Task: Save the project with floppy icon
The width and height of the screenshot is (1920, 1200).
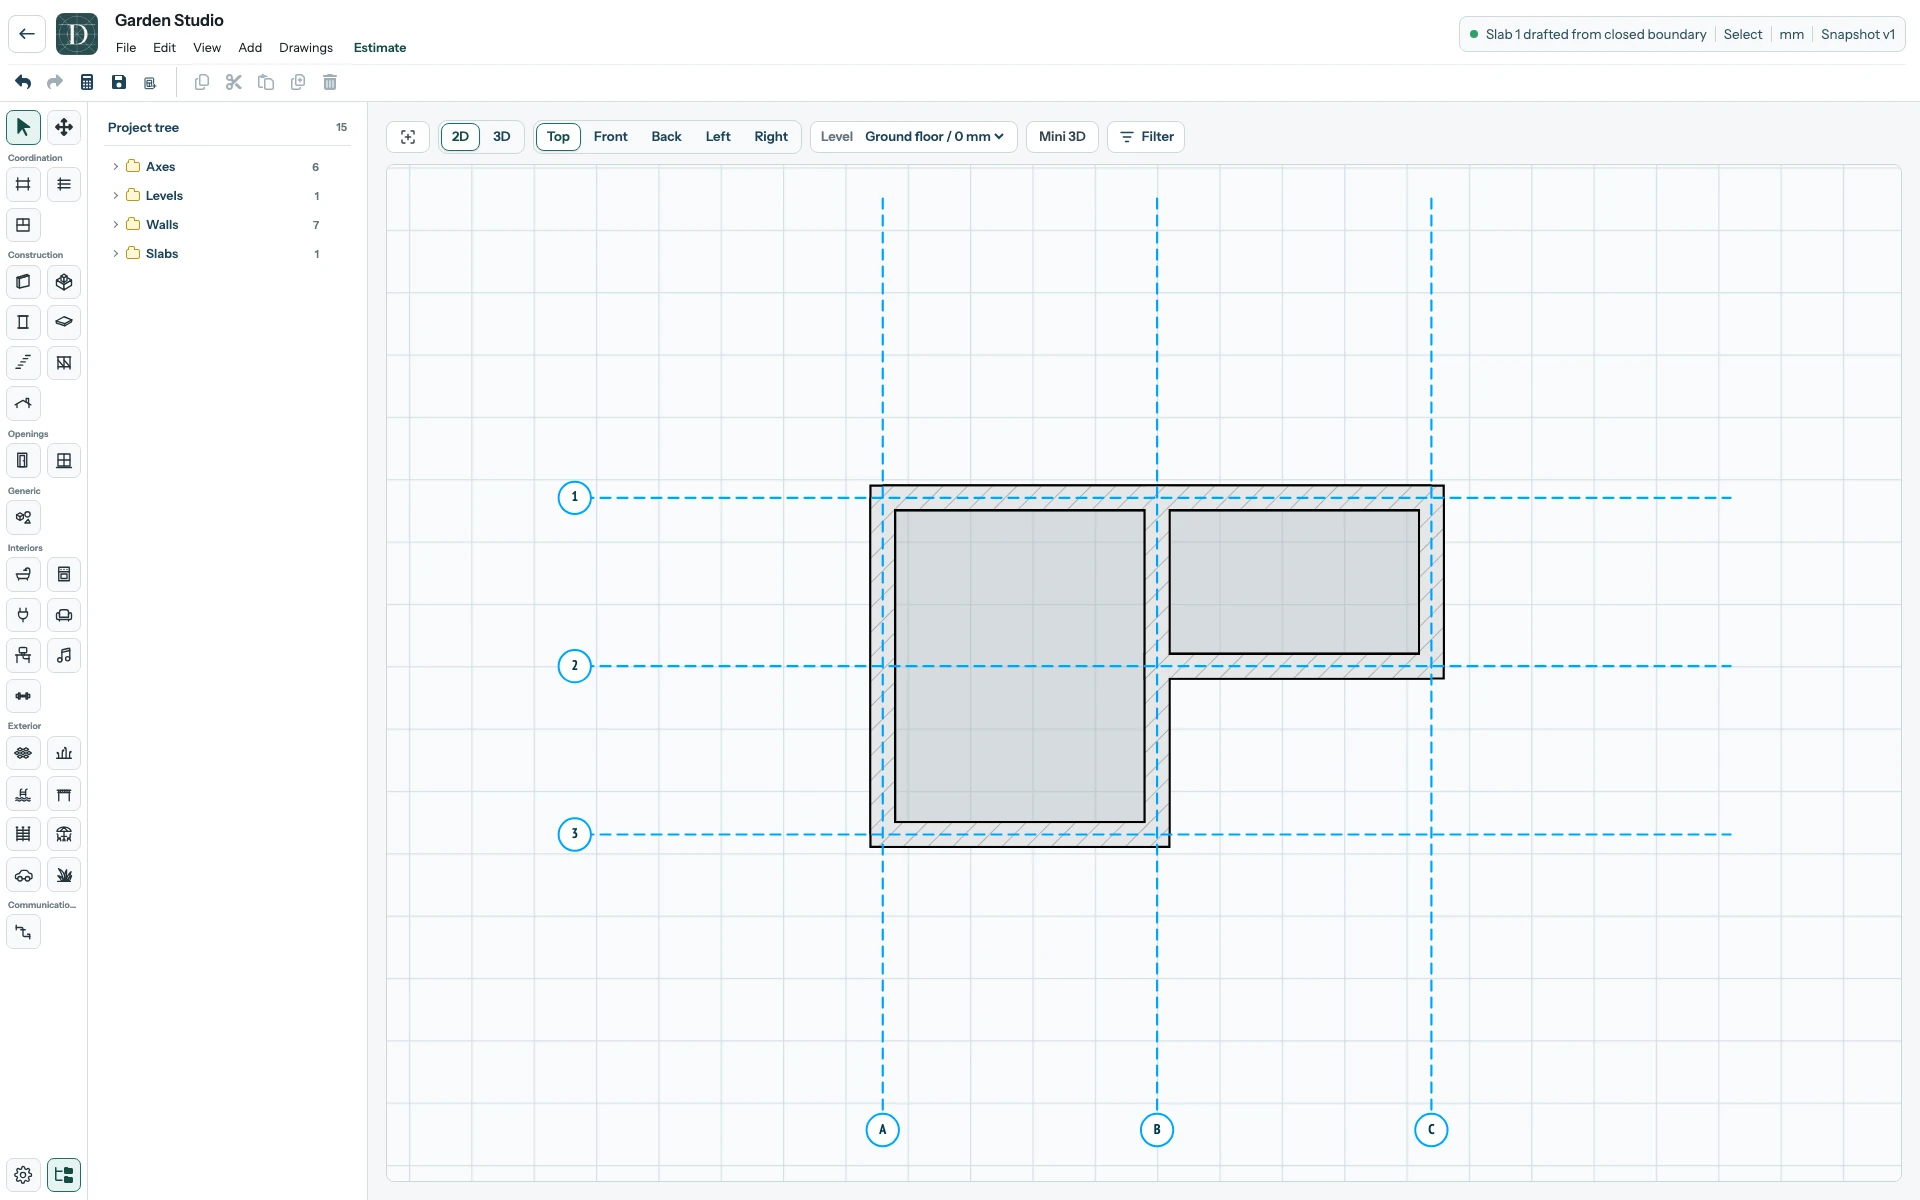Action: point(119,82)
